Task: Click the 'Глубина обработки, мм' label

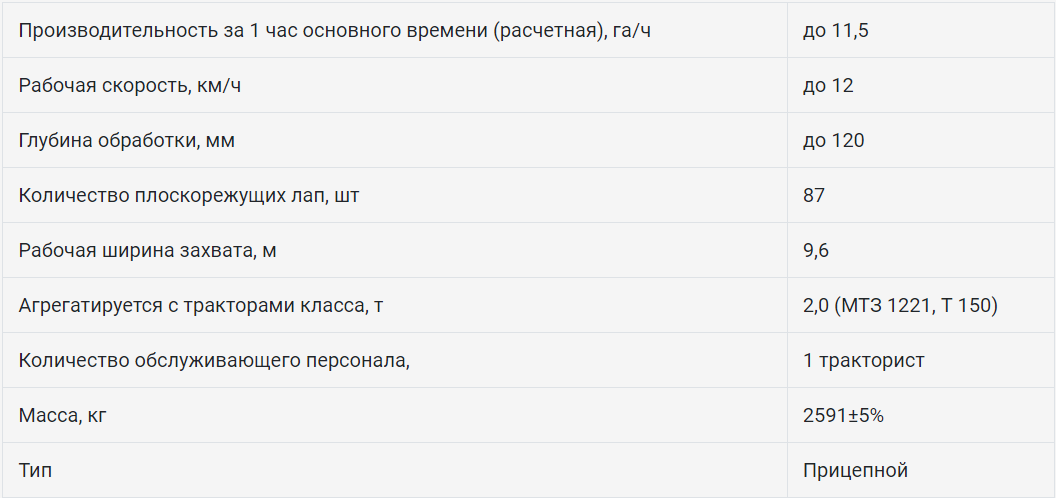Action: [127, 140]
